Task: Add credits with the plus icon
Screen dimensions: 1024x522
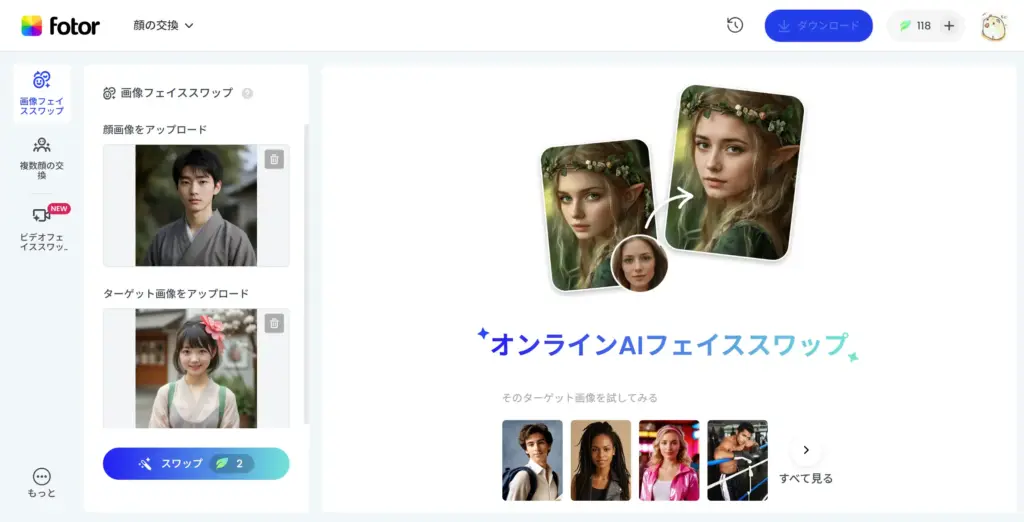Action: [x=949, y=26]
